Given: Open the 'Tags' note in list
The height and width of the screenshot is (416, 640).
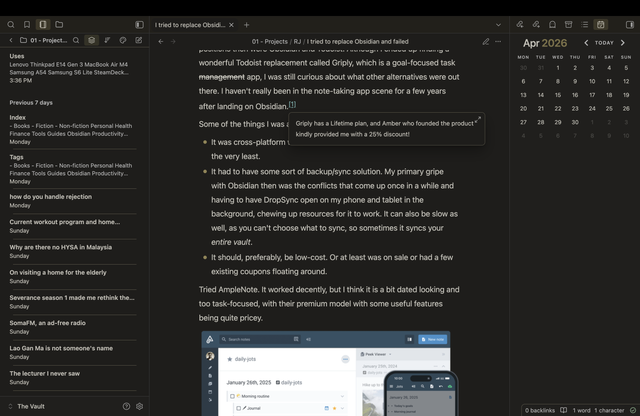Looking at the screenshot, I should (73, 169).
